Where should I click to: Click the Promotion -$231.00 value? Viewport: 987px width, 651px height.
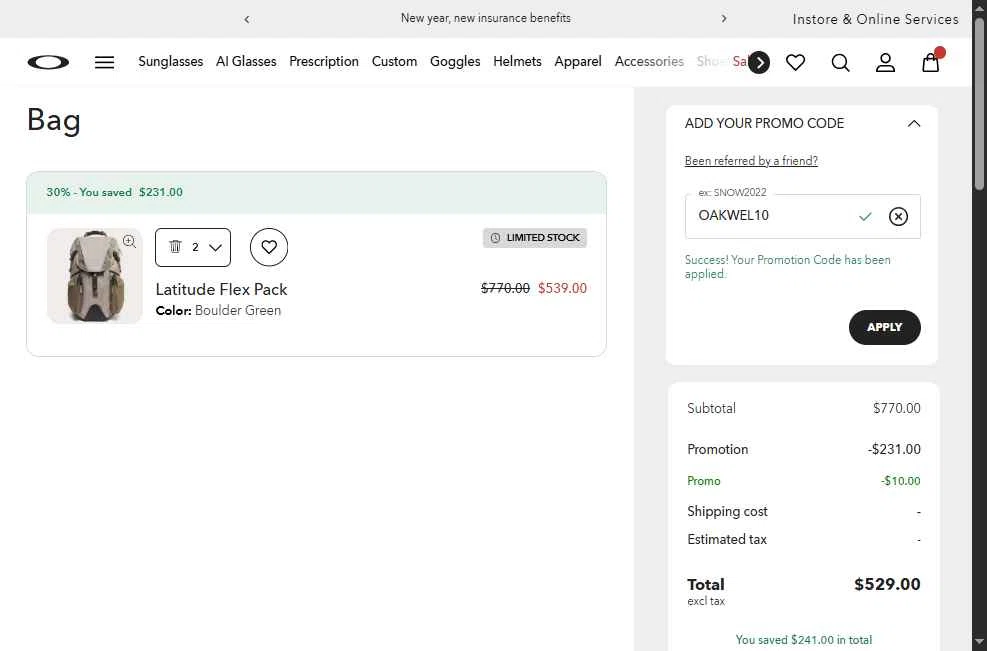tap(894, 450)
